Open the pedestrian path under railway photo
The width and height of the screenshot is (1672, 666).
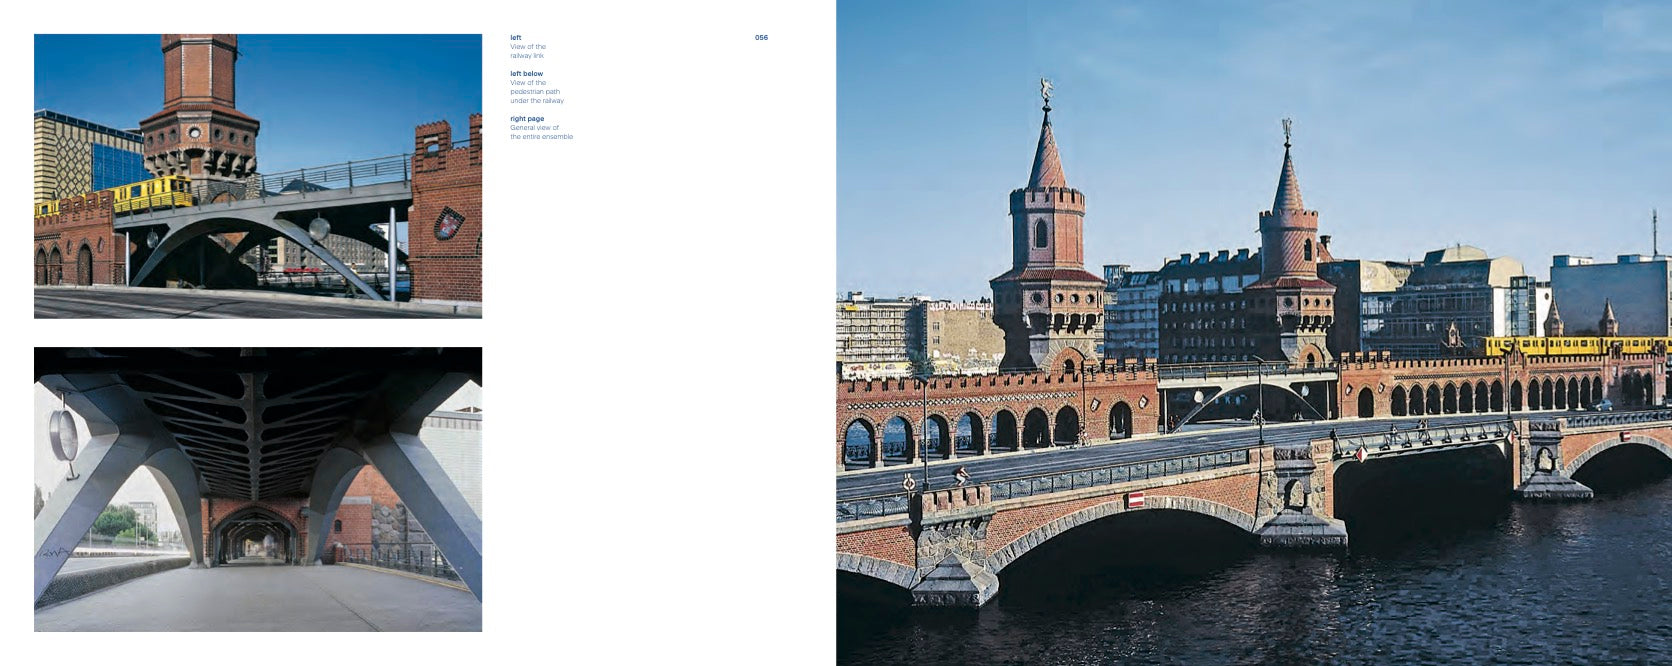tap(257, 489)
